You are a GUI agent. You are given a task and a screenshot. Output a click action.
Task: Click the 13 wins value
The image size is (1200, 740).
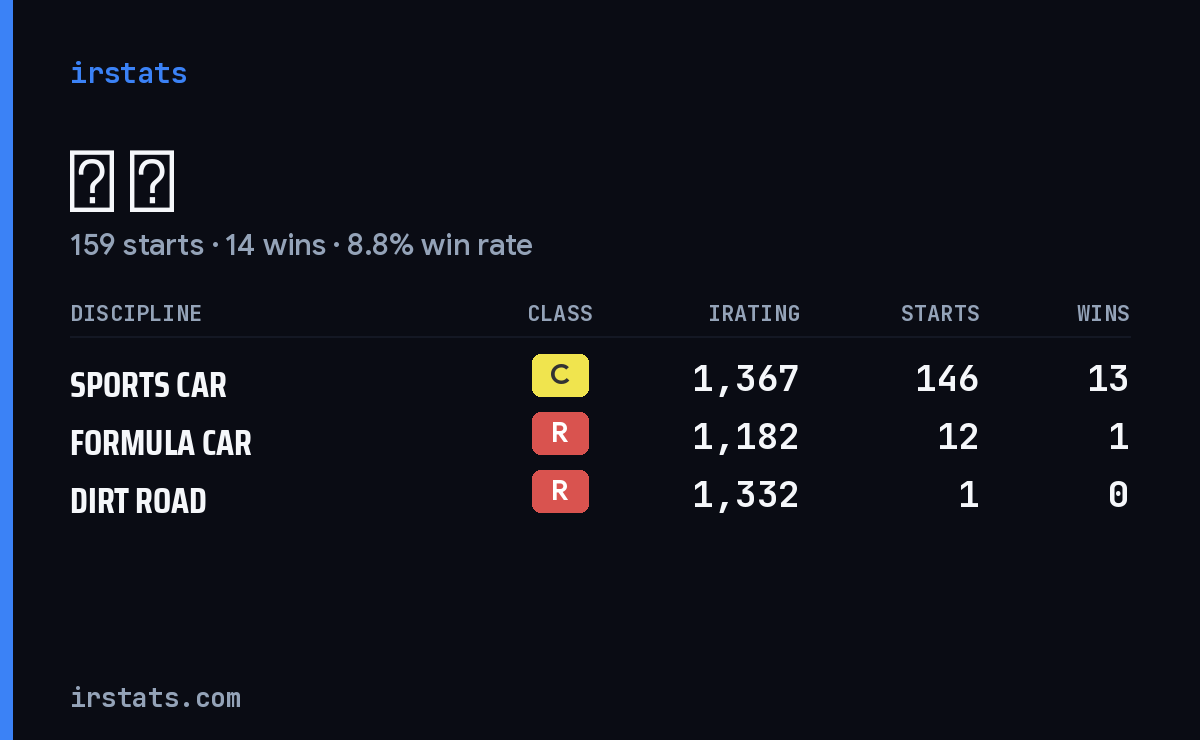pos(1108,379)
